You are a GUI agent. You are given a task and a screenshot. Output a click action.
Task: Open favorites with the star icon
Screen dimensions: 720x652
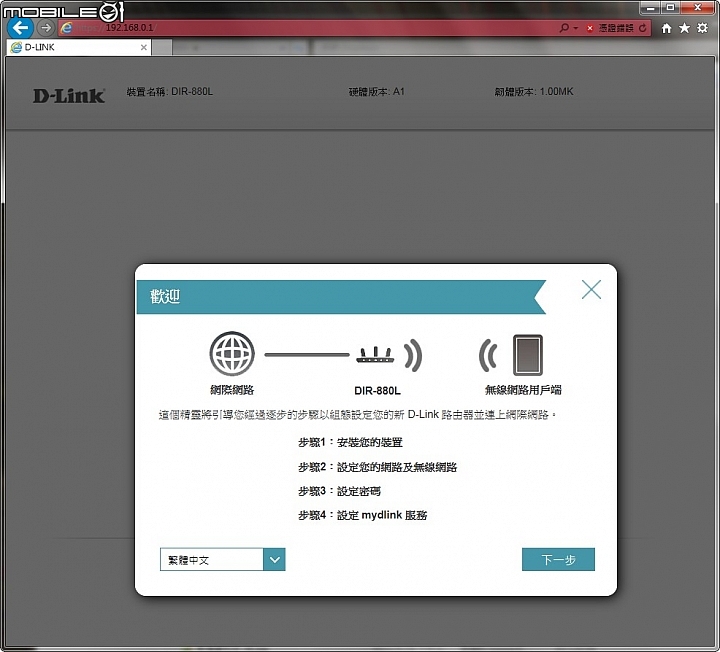click(684, 28)
